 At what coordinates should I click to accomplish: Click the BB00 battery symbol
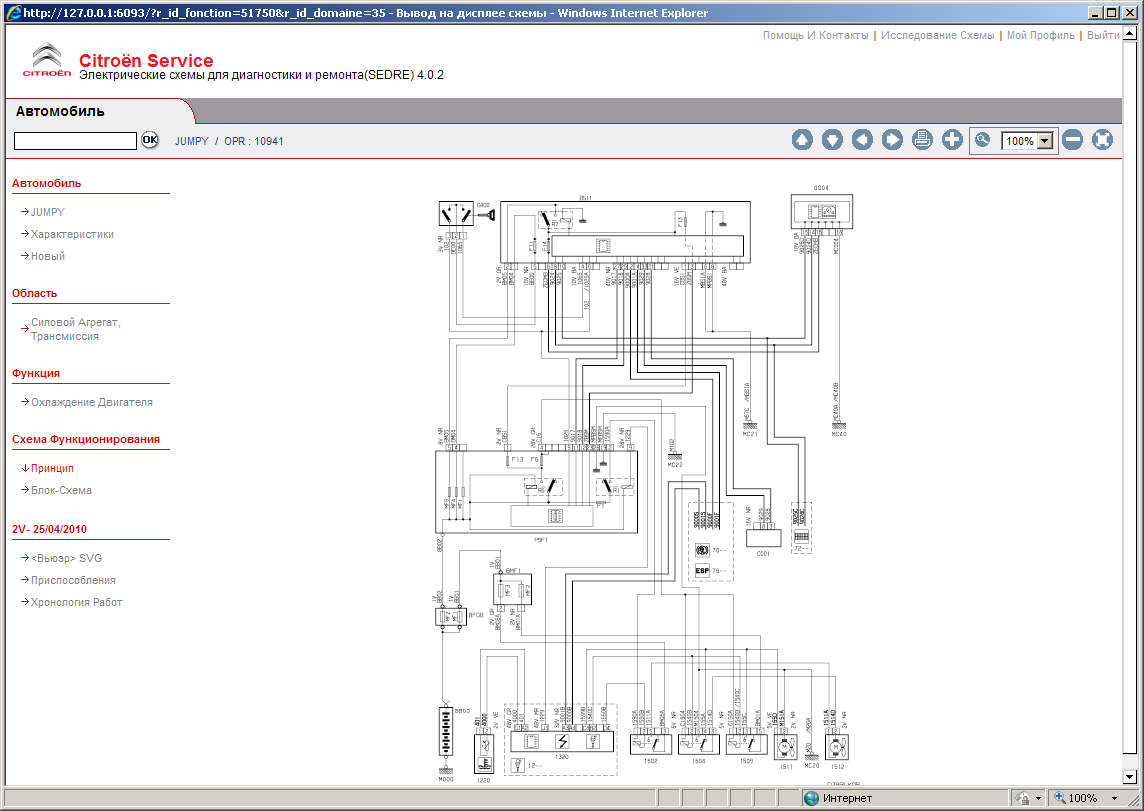point(445,730)
